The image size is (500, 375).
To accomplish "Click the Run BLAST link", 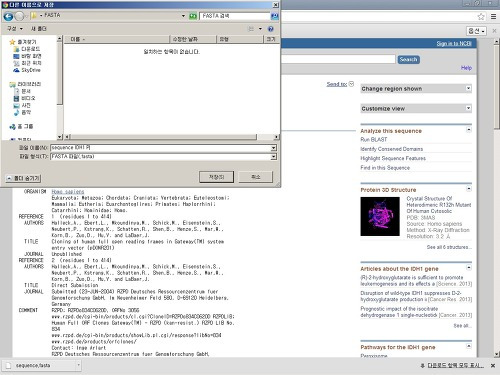I will coord(374,140).
